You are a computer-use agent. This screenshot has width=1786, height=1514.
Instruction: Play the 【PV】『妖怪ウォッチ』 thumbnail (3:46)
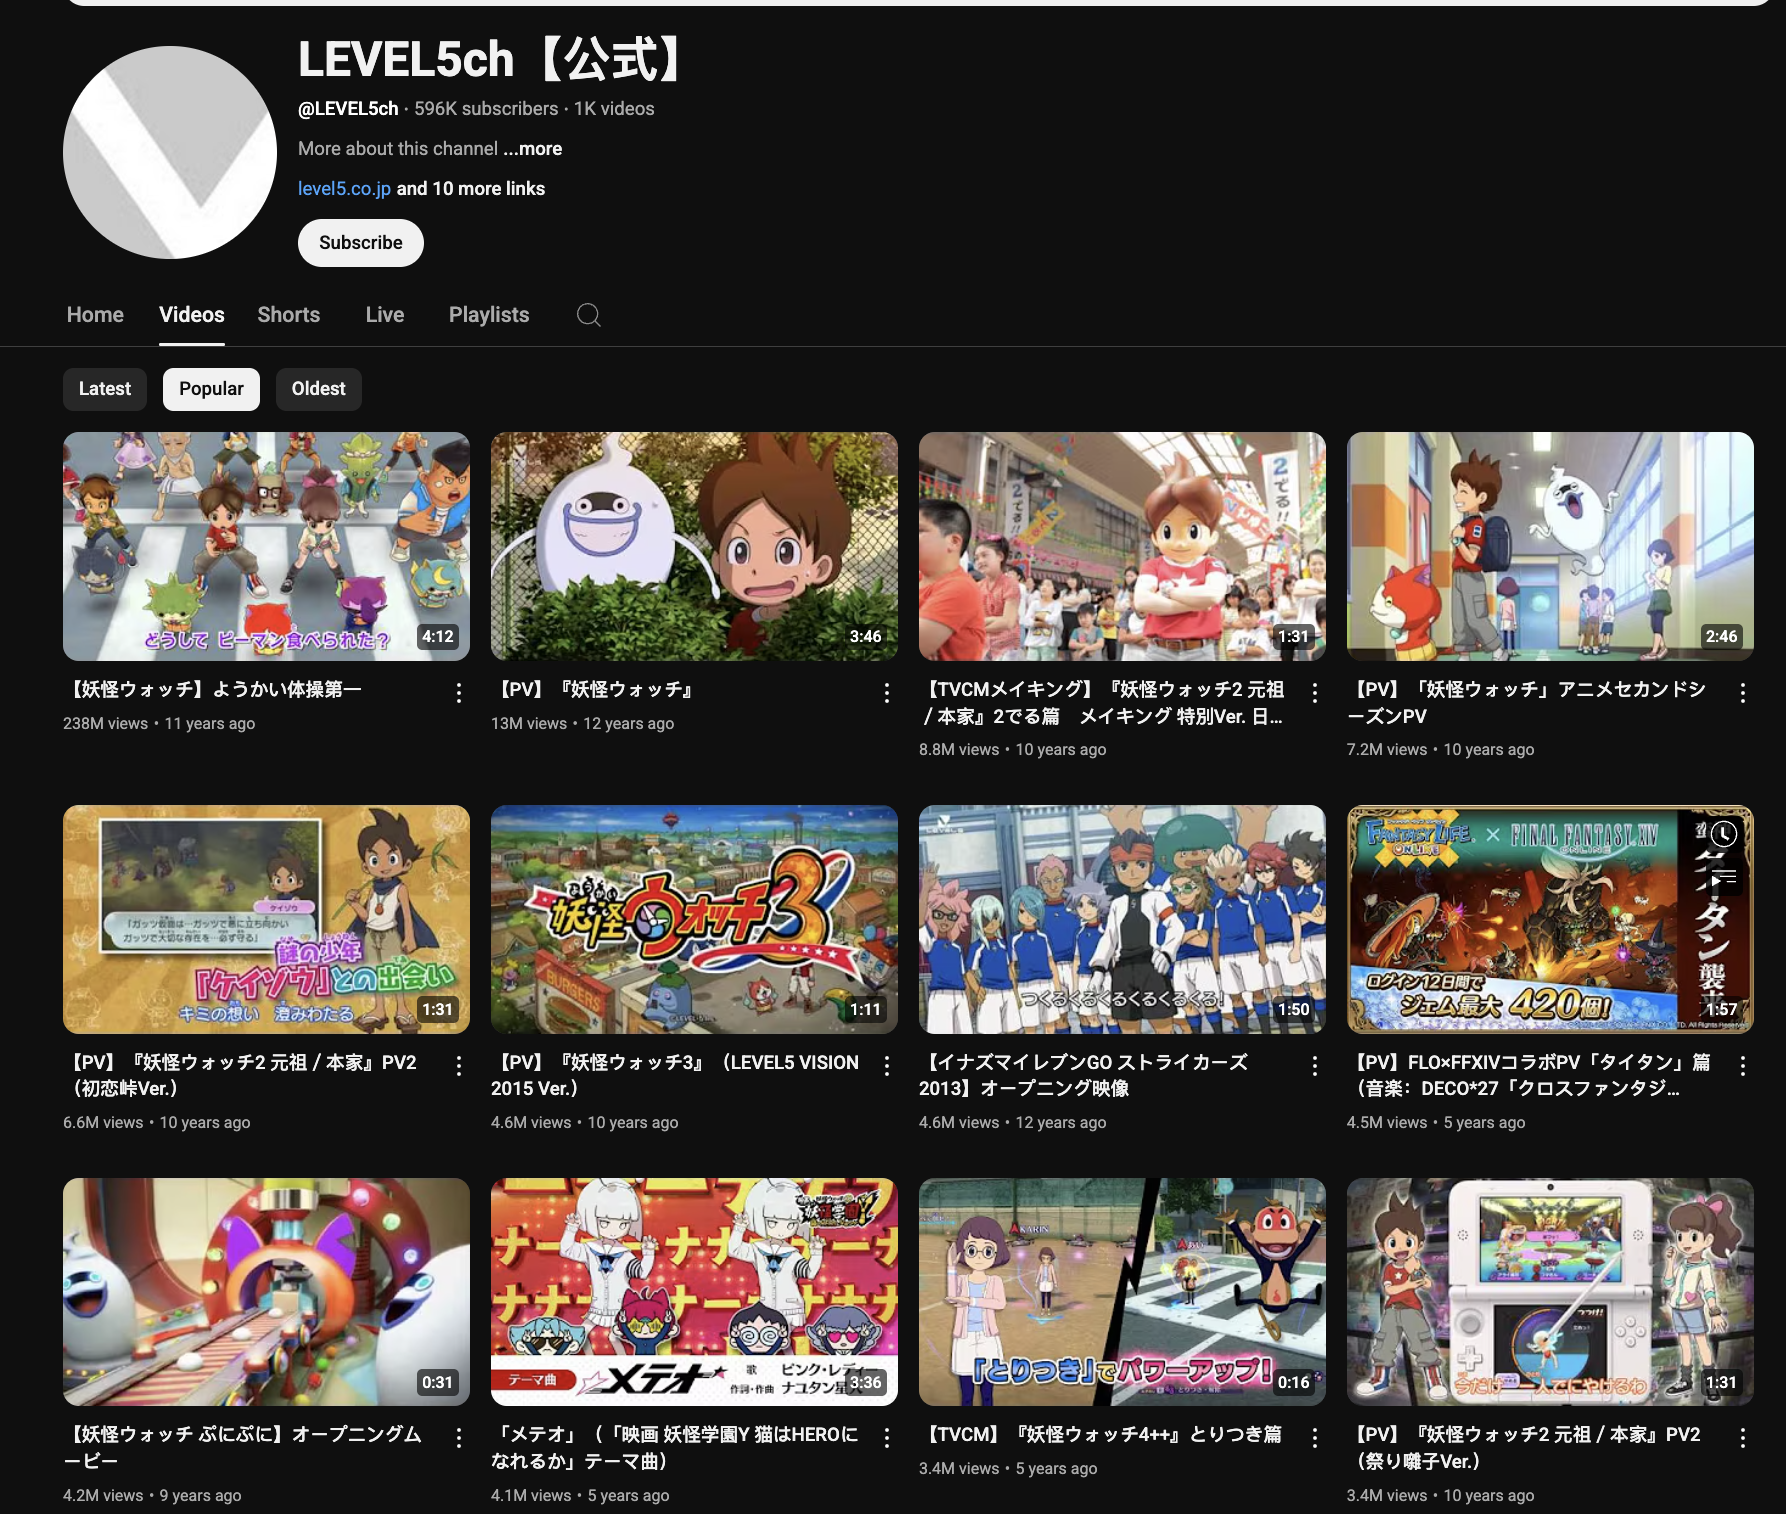(694, 546)
